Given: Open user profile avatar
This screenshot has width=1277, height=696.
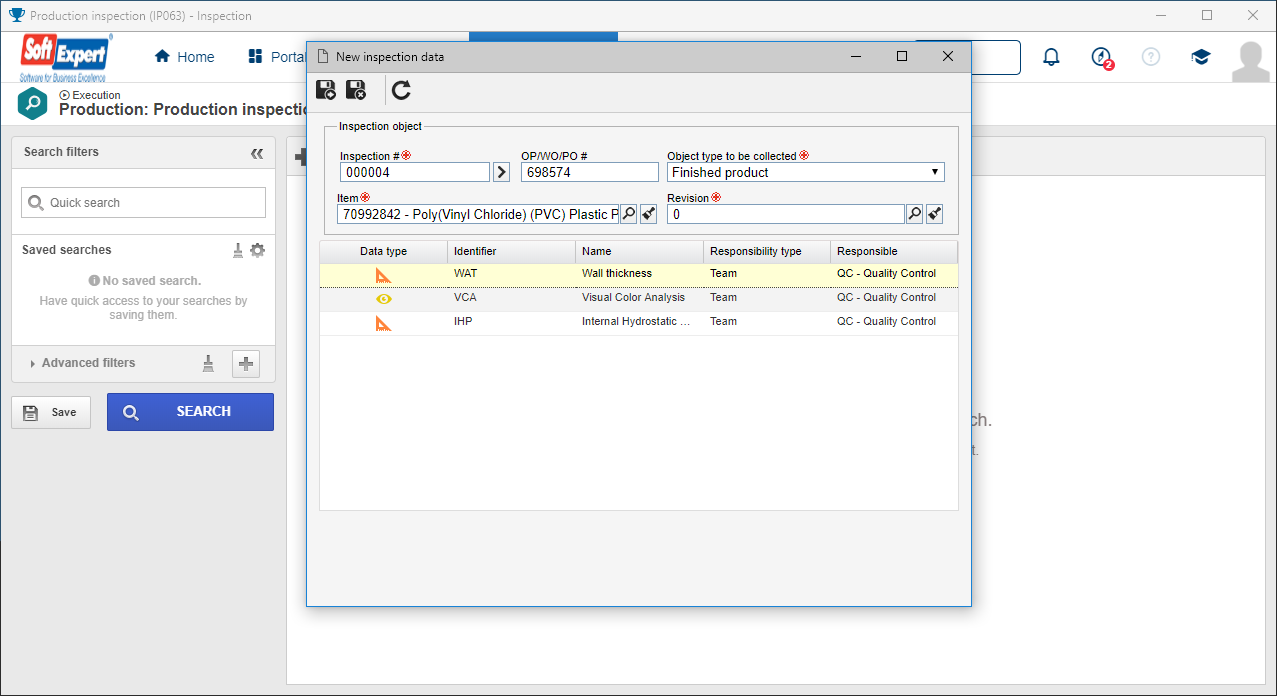Looking at the screenshot, I should pos(1251,61).
